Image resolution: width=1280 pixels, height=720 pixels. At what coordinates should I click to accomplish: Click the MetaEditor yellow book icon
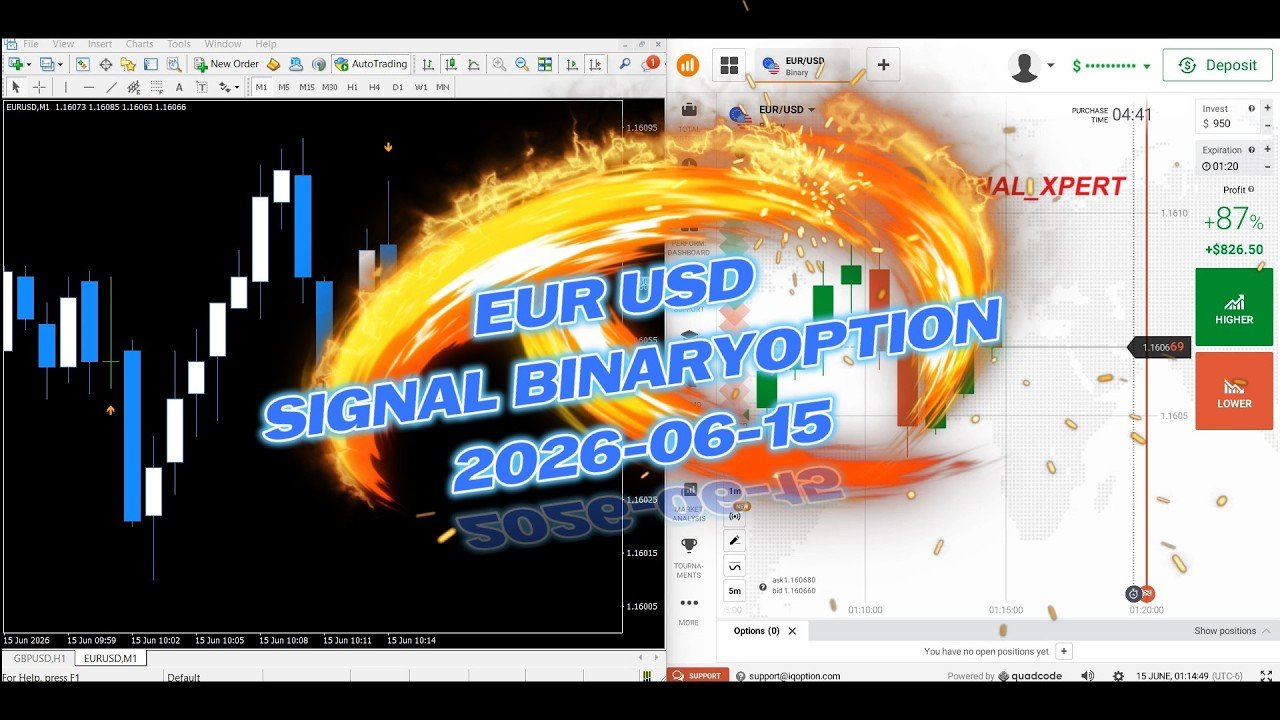pos(273,64)
